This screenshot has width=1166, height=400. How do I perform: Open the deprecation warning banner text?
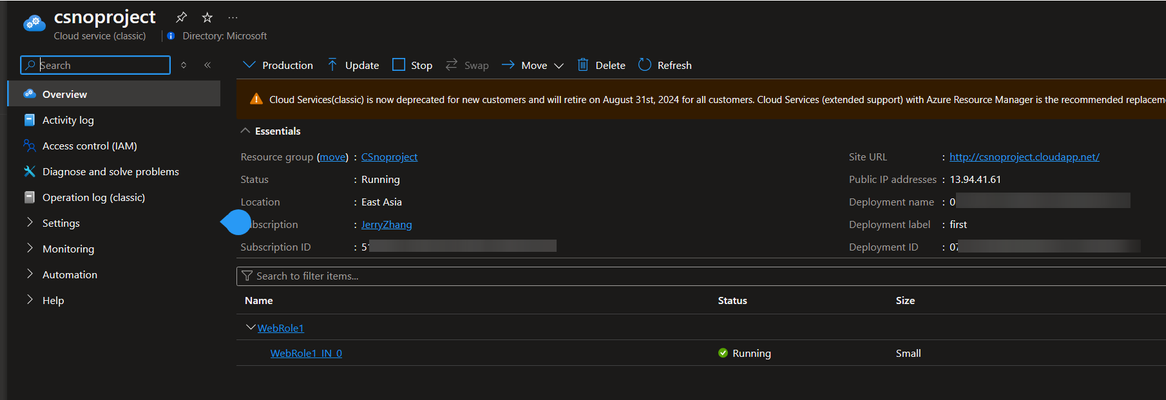[717, 99]
